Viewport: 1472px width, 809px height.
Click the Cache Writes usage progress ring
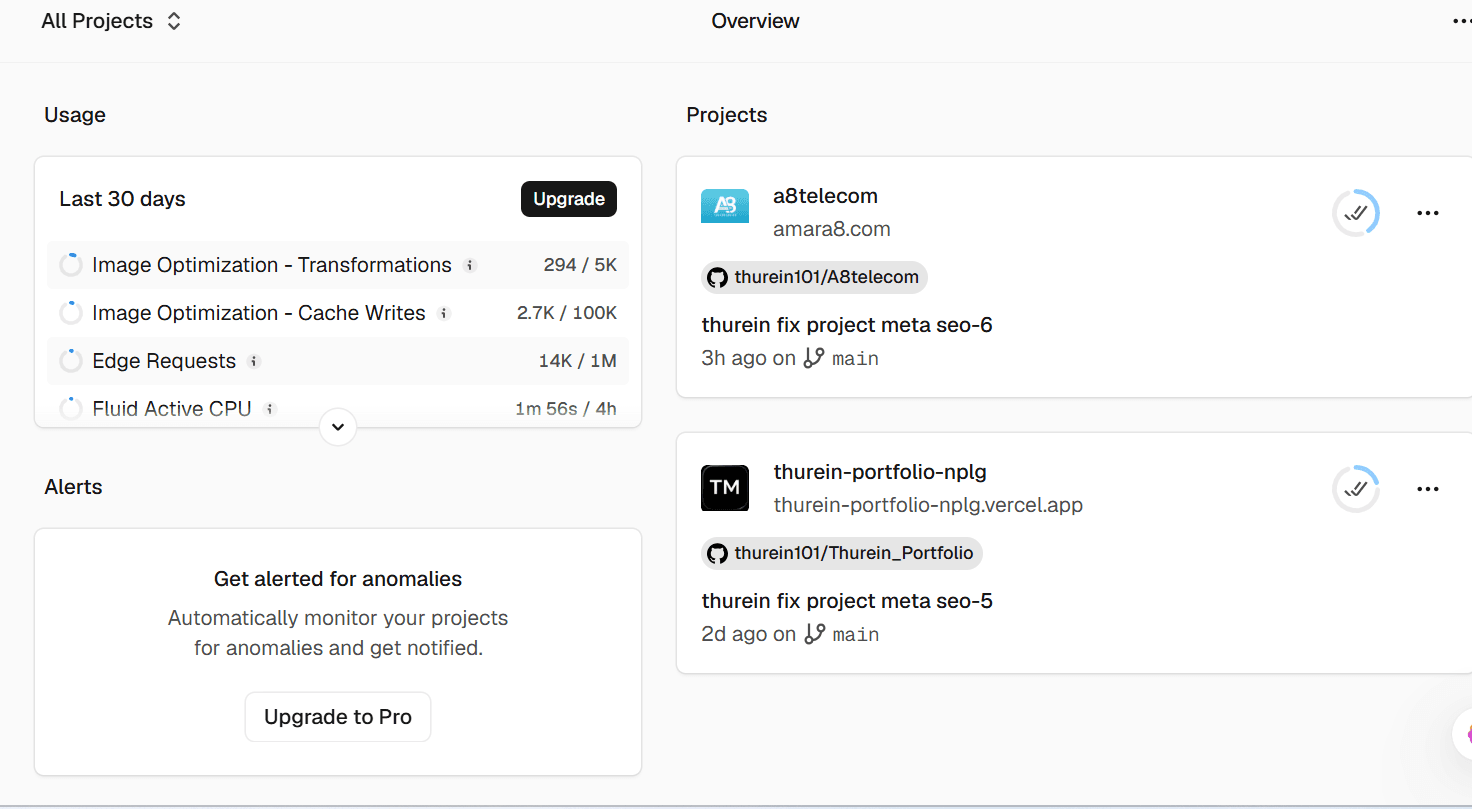70,313
